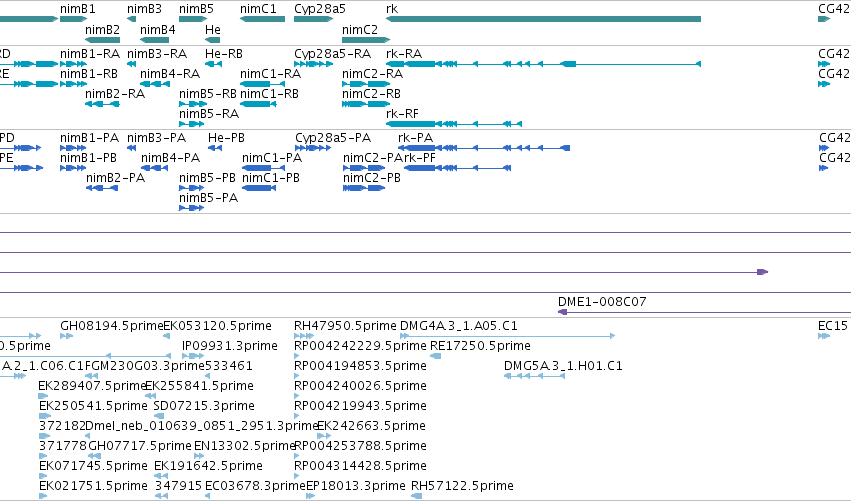
Task: Click the long rk gene bar
Action: [543, 19]
